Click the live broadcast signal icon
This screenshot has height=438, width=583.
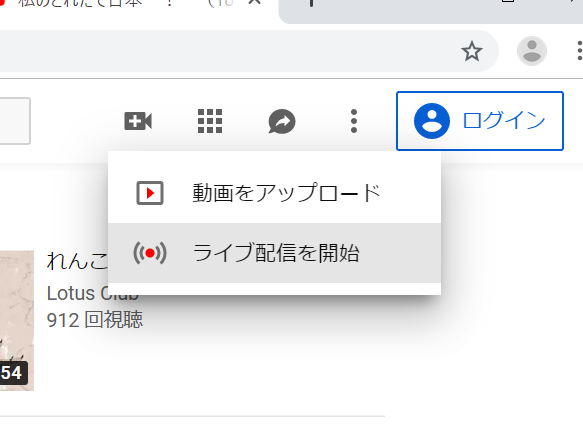[x=150, y=253]
